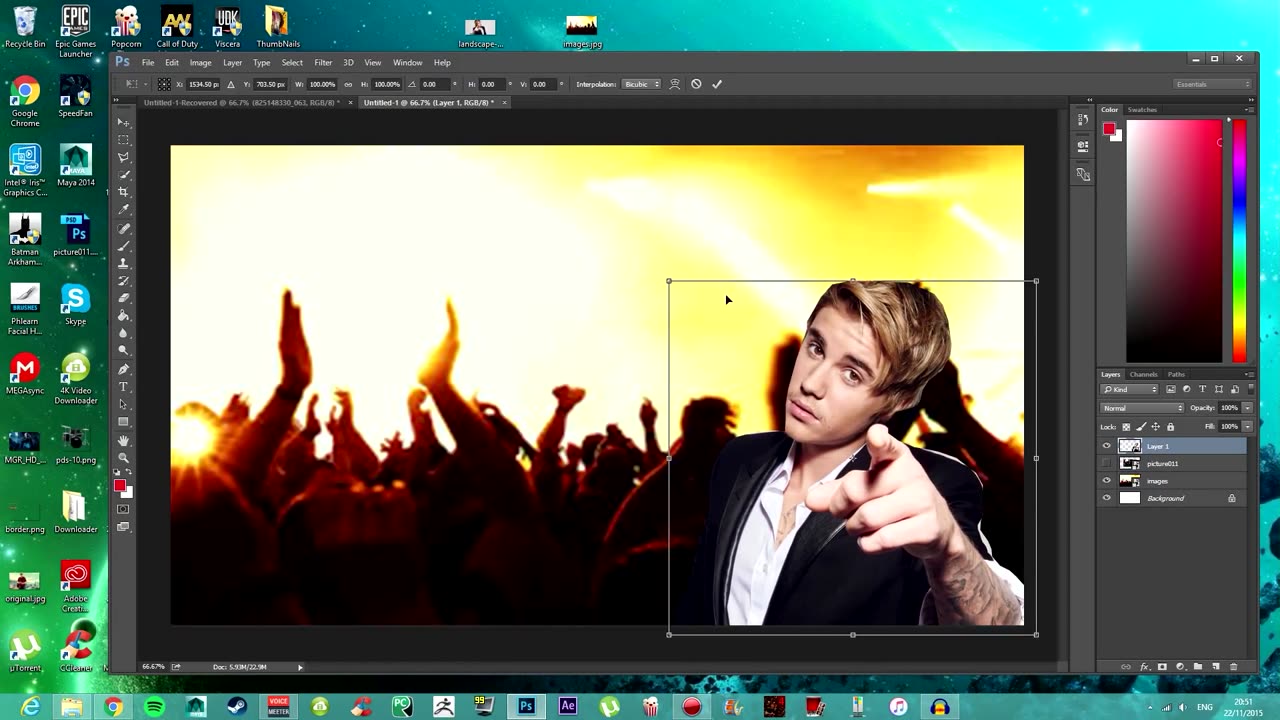Select the Eraser tool
The image size is (1280, 720).
[x=124, y=298]
